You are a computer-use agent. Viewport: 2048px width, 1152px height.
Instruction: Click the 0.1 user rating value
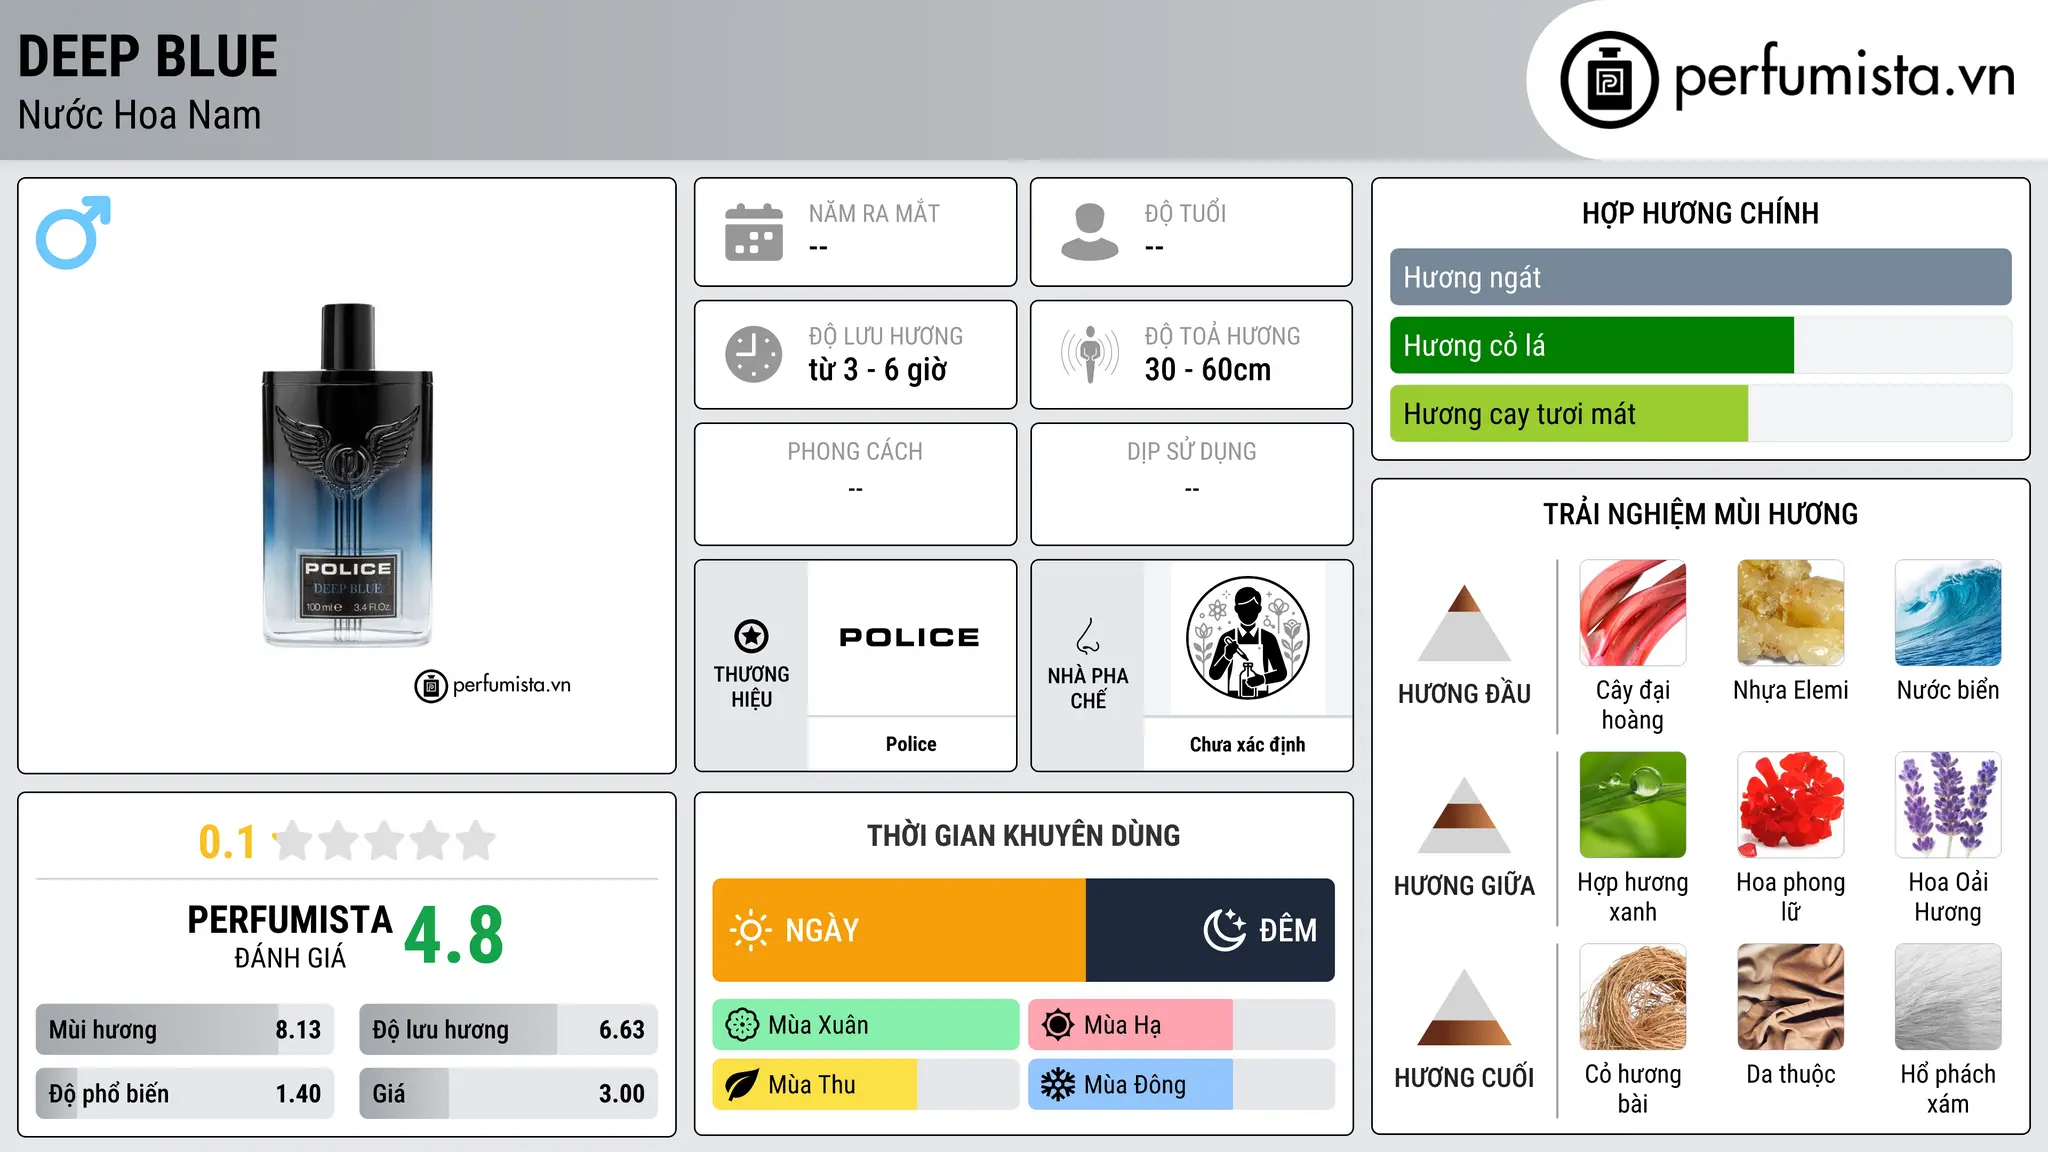(227, 842)
